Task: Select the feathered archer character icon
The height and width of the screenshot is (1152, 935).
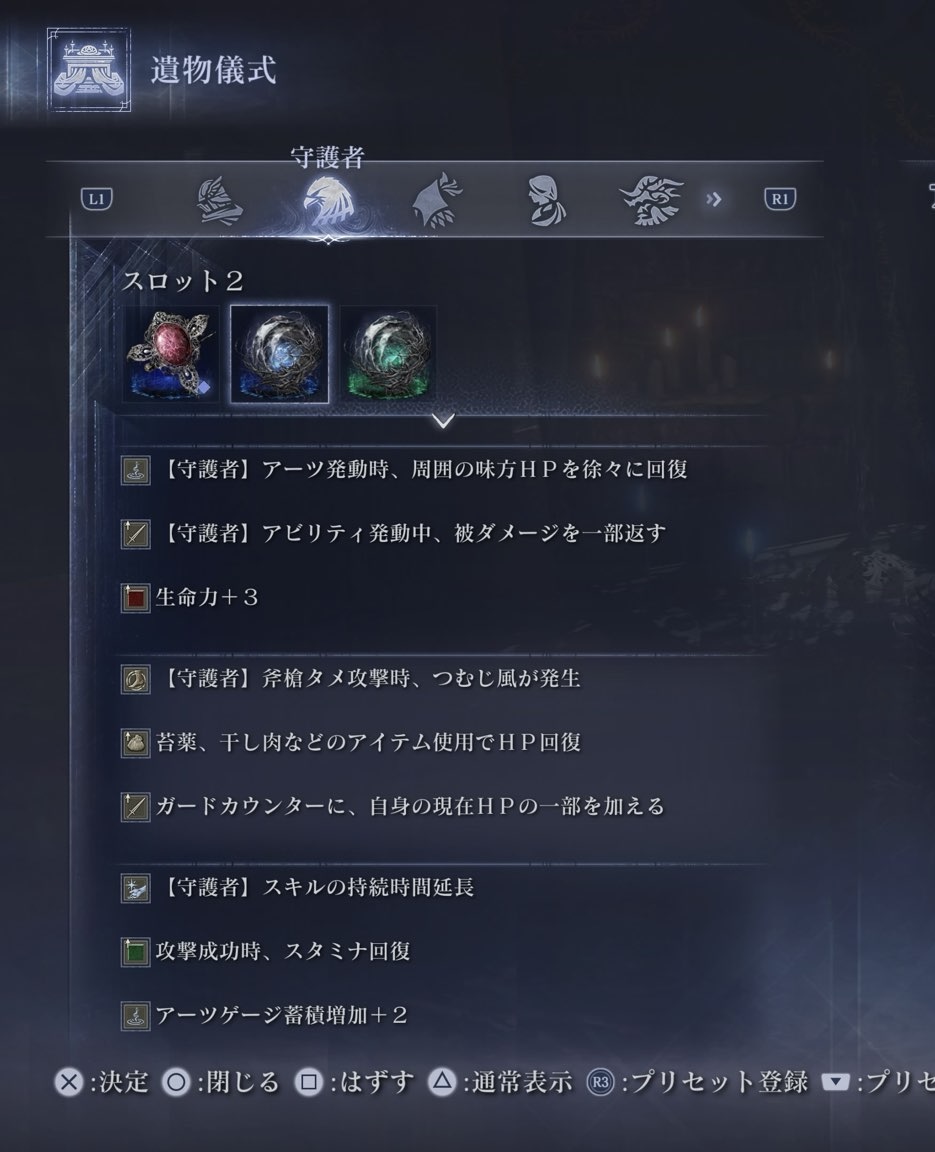Action: pos(437,200)
